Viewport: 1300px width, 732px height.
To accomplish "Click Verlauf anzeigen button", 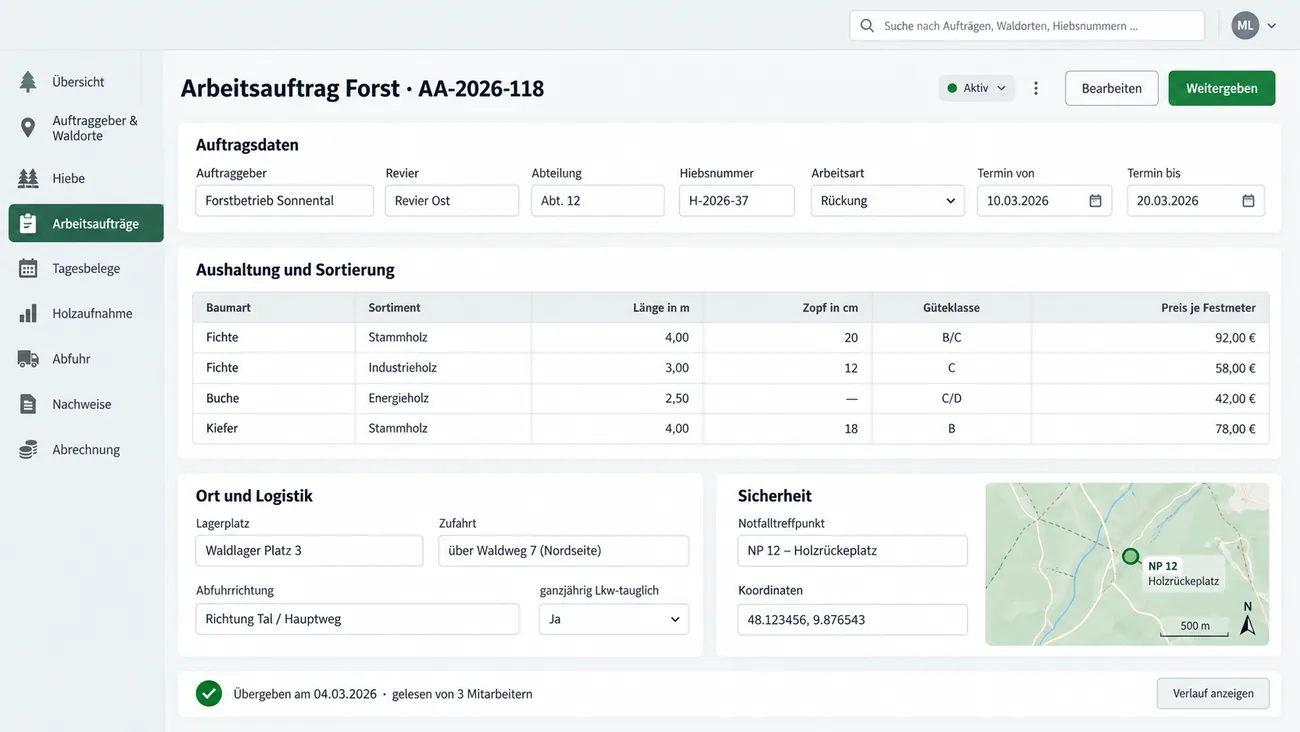I will pyautogui.click(x=1213, y=693).
